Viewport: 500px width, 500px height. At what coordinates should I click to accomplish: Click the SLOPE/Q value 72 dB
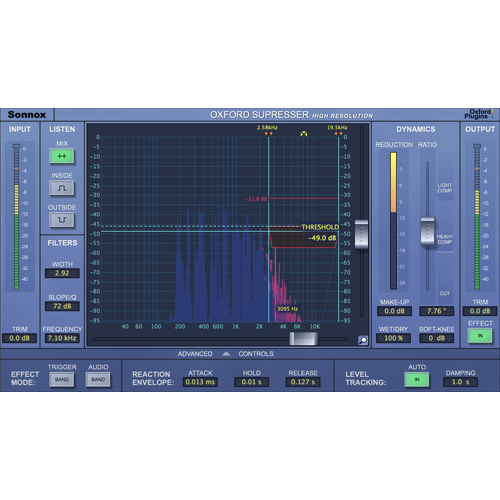point(62,306)
